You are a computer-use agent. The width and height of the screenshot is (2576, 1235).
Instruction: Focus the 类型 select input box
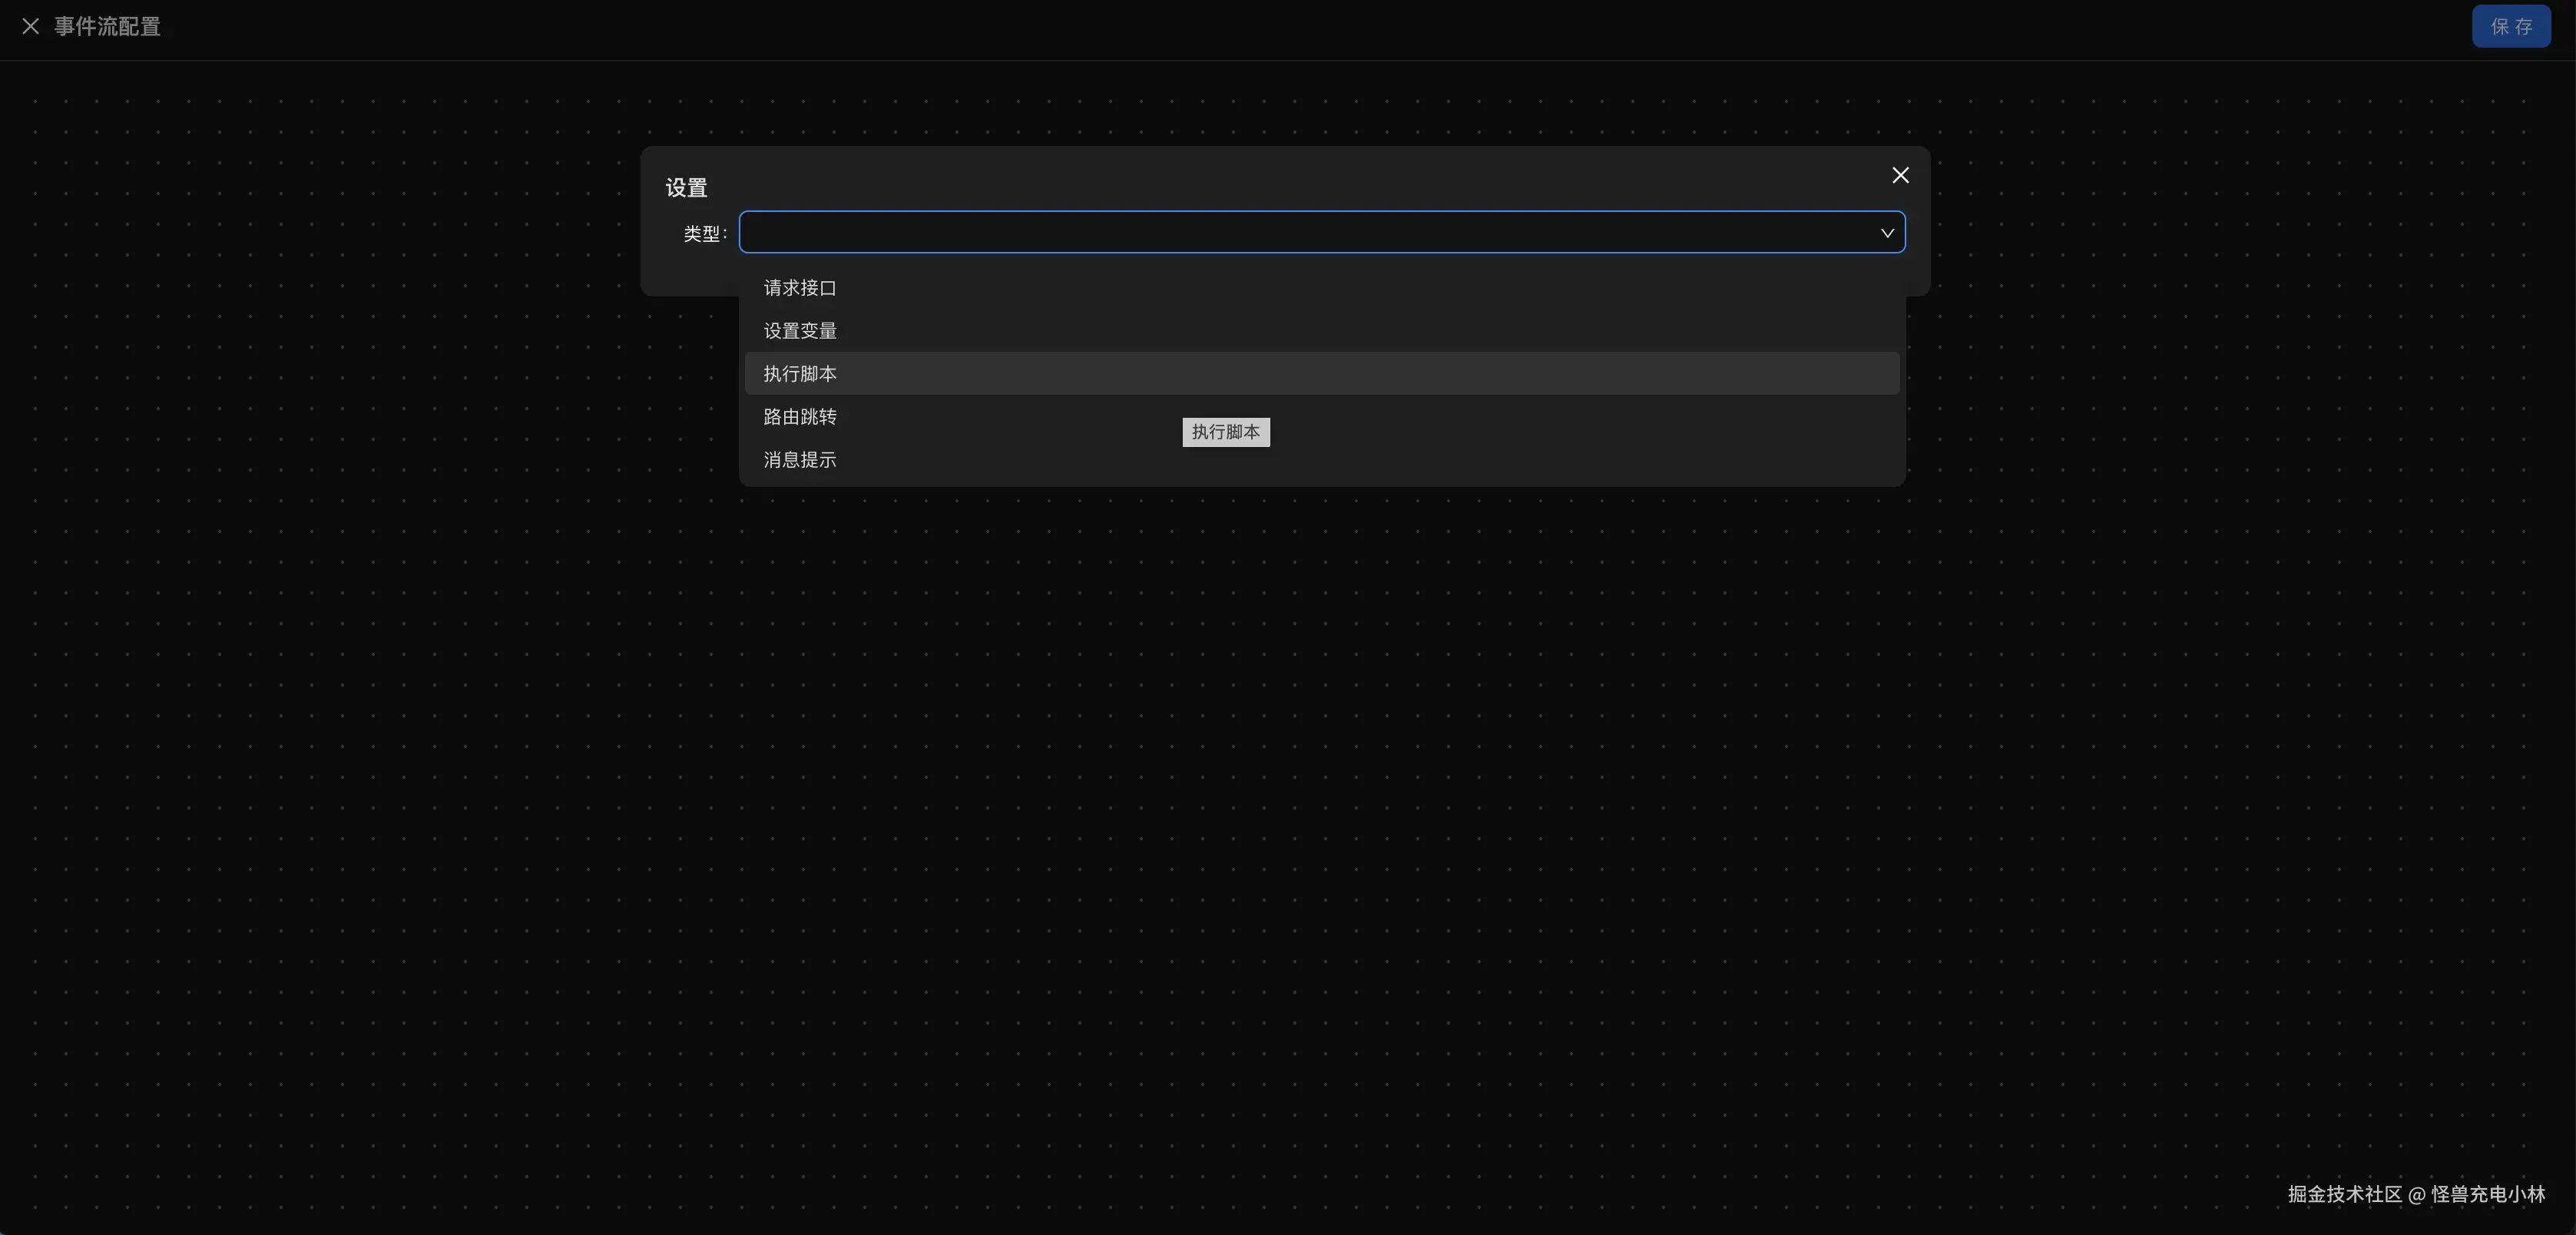pyautogui.click(x=1300, y=233)
